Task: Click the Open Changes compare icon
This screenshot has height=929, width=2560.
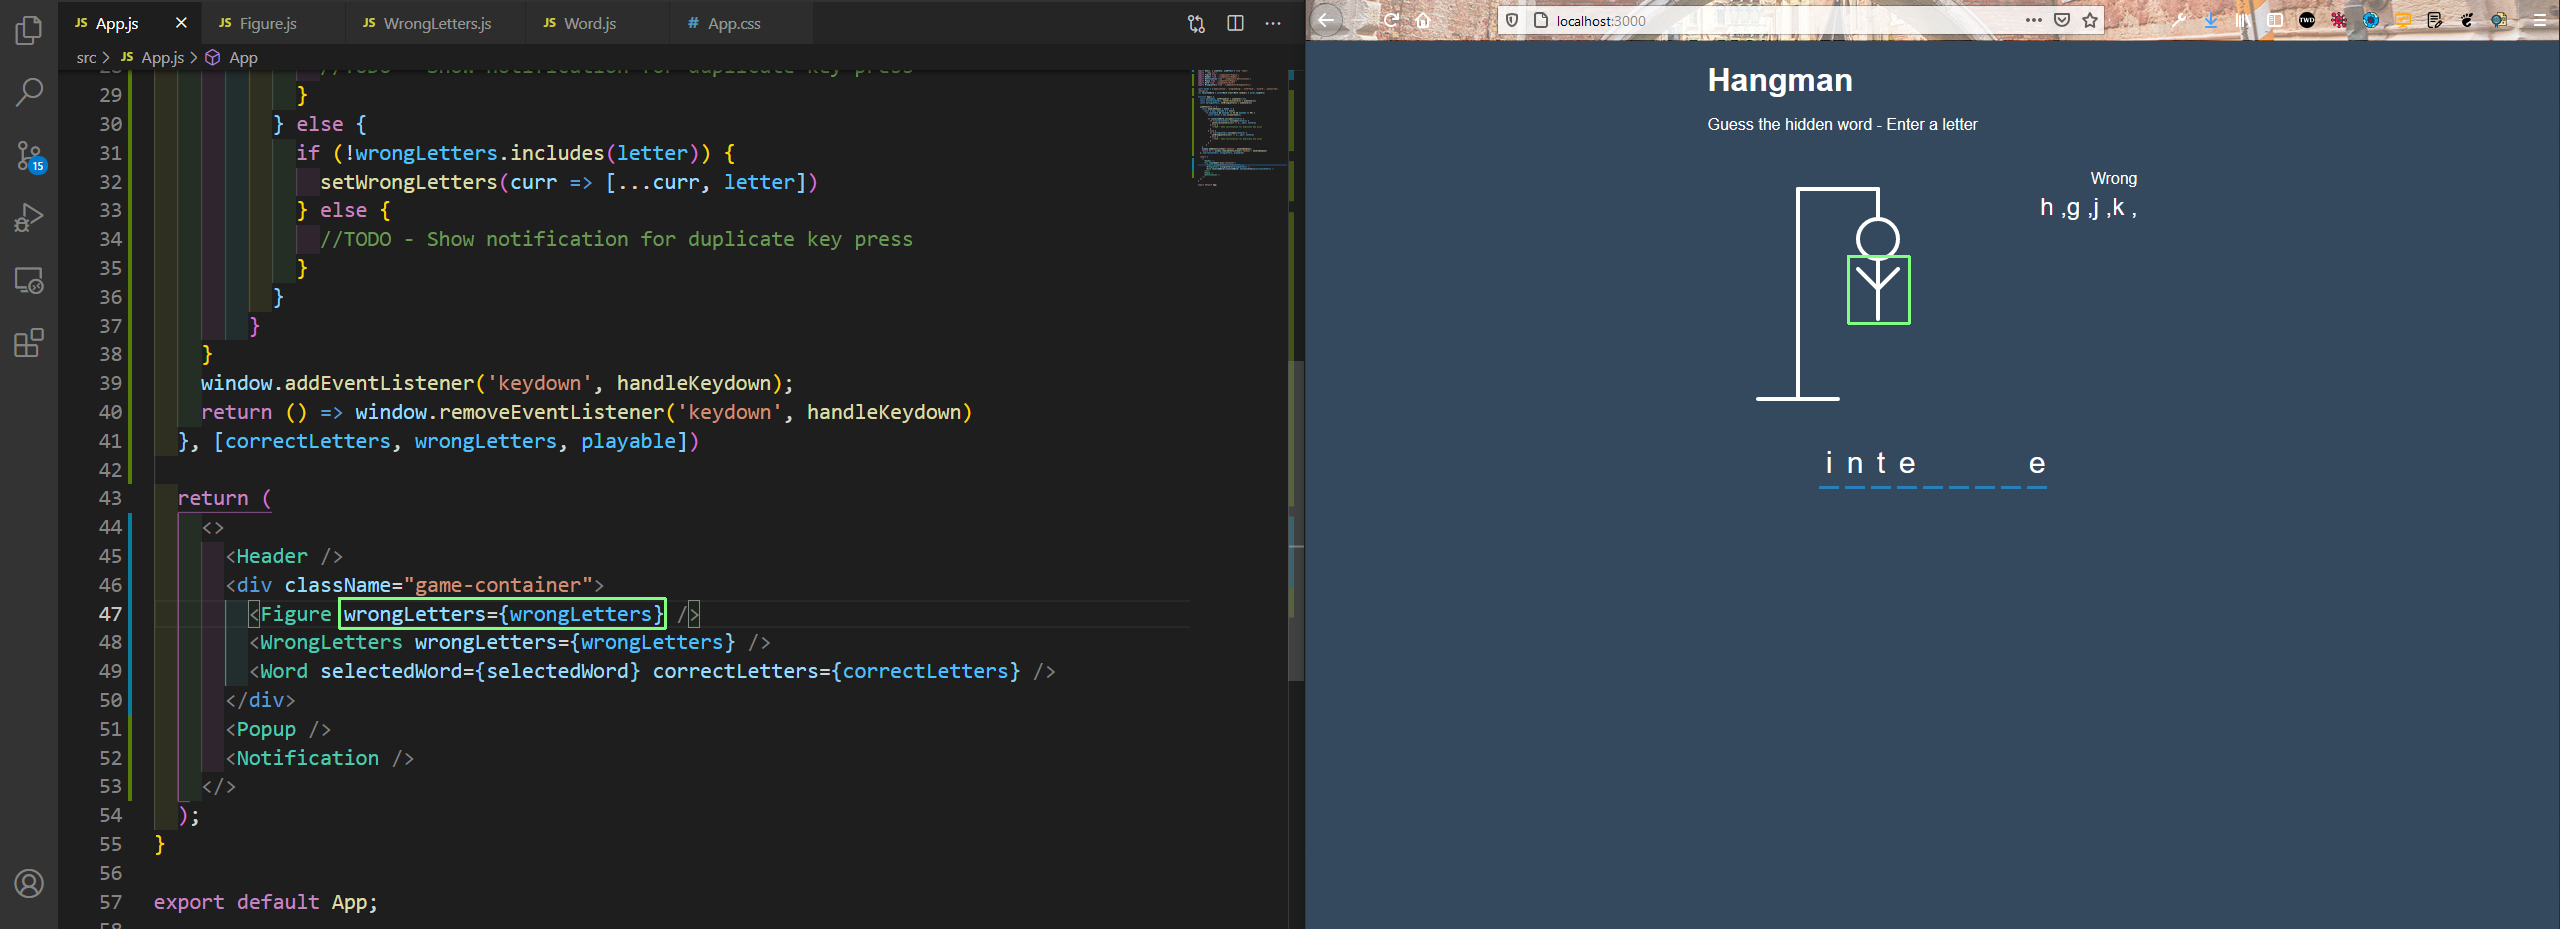Action: point(1196,23)
